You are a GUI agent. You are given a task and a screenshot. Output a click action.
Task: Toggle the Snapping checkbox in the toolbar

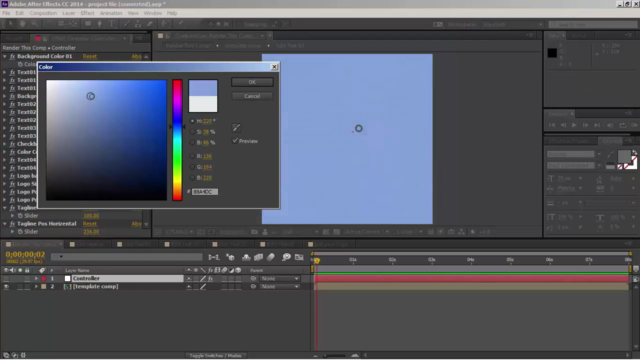point(239,24)
